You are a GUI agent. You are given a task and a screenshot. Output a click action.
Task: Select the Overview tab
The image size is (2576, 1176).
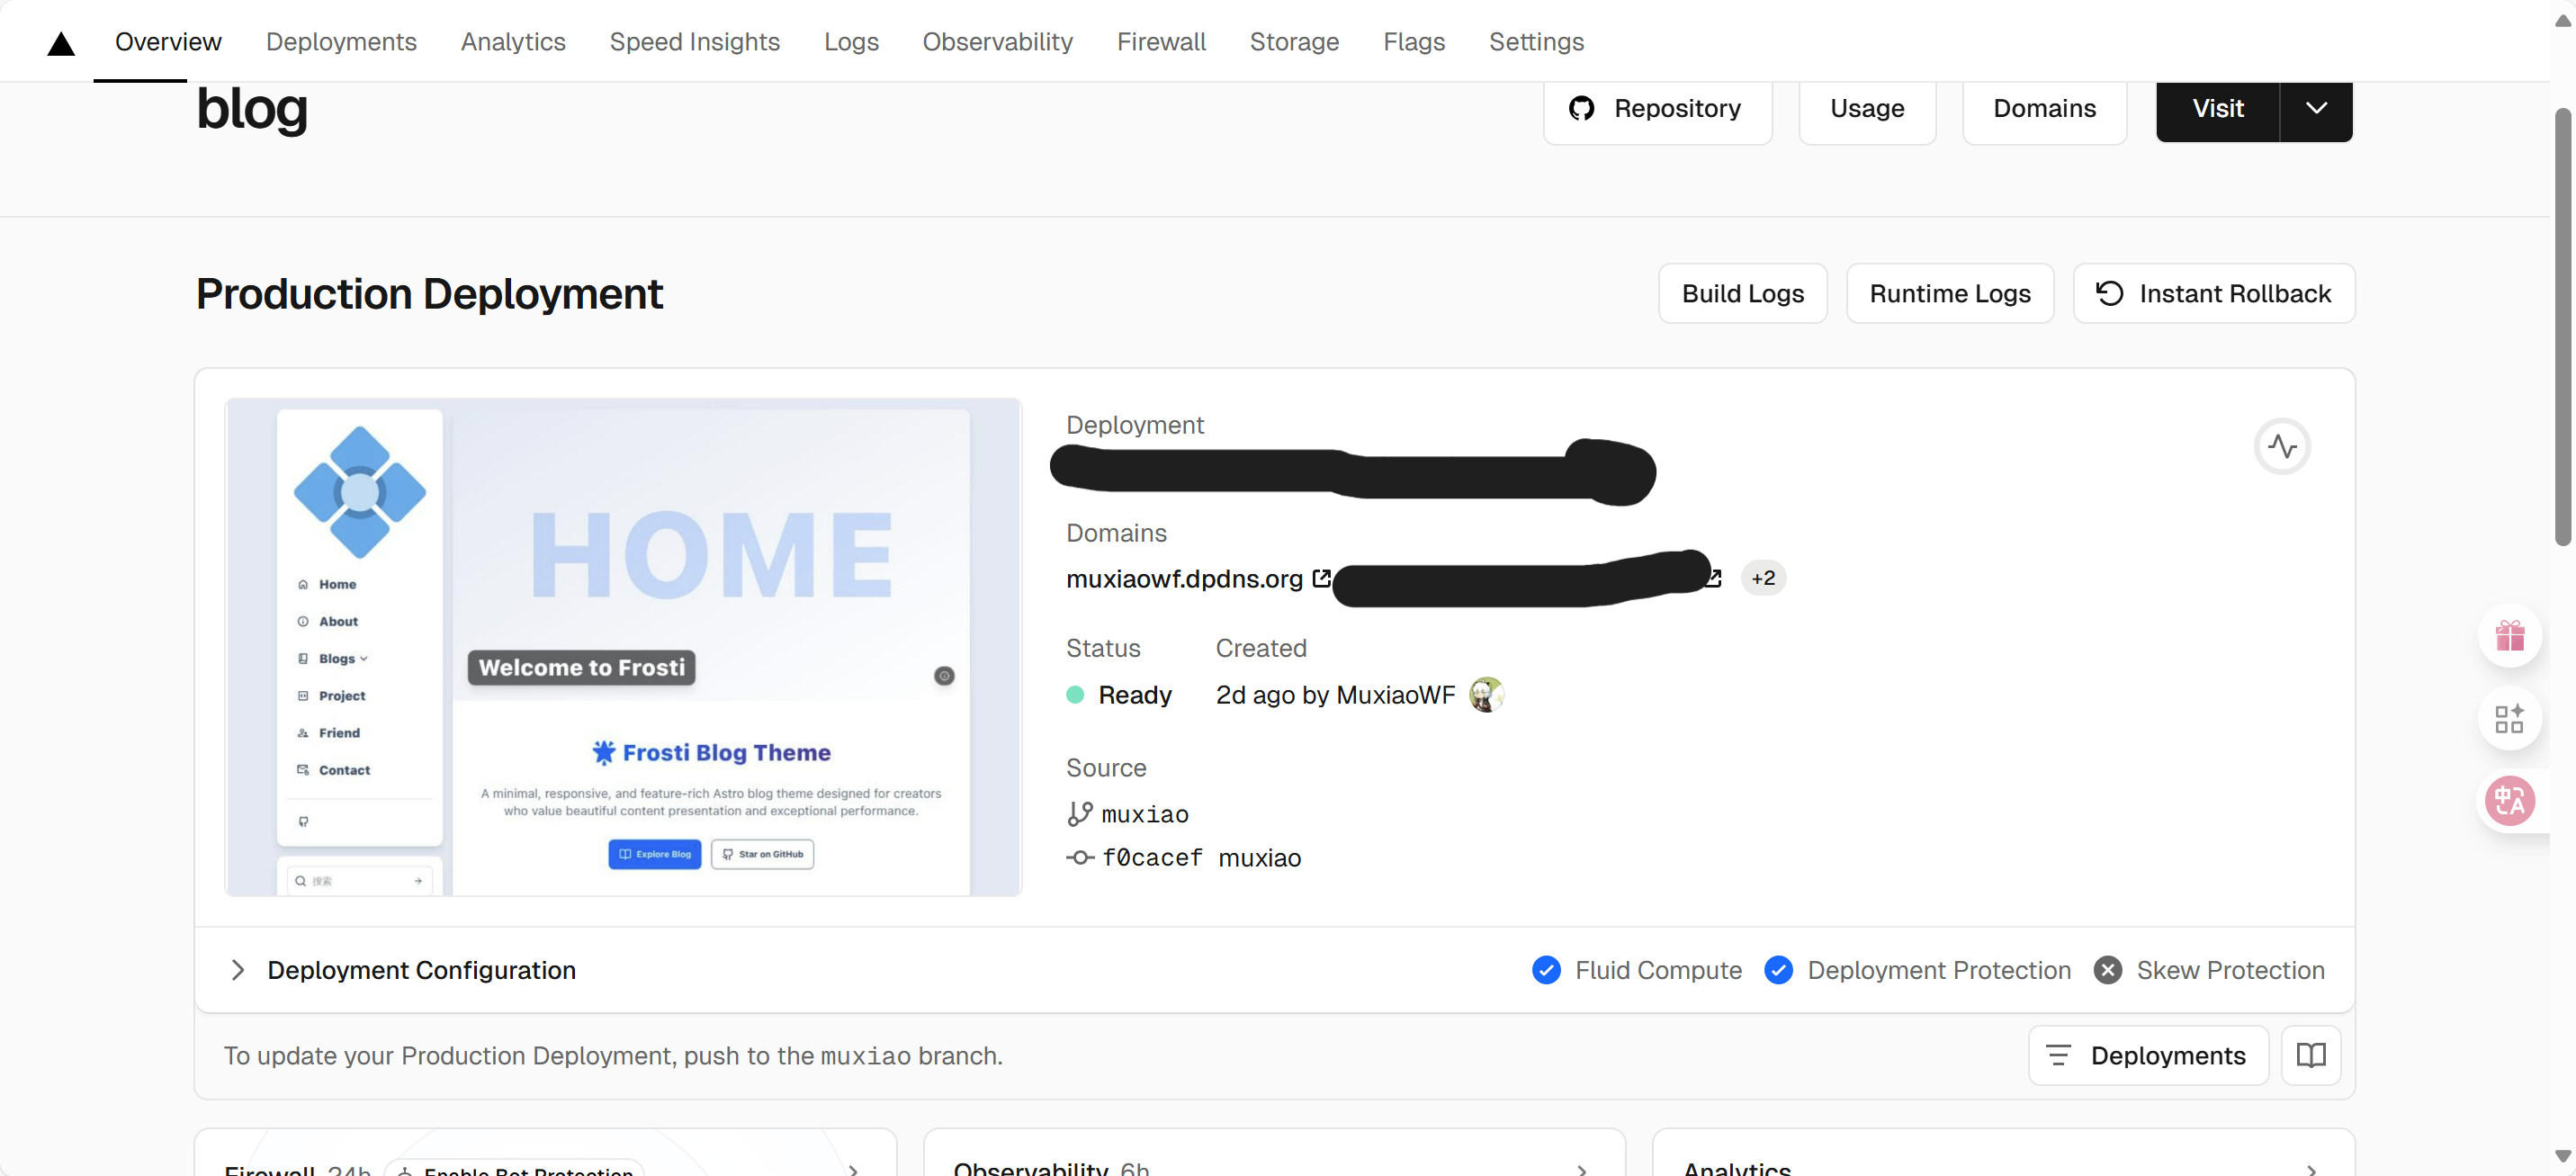point(168,42)
